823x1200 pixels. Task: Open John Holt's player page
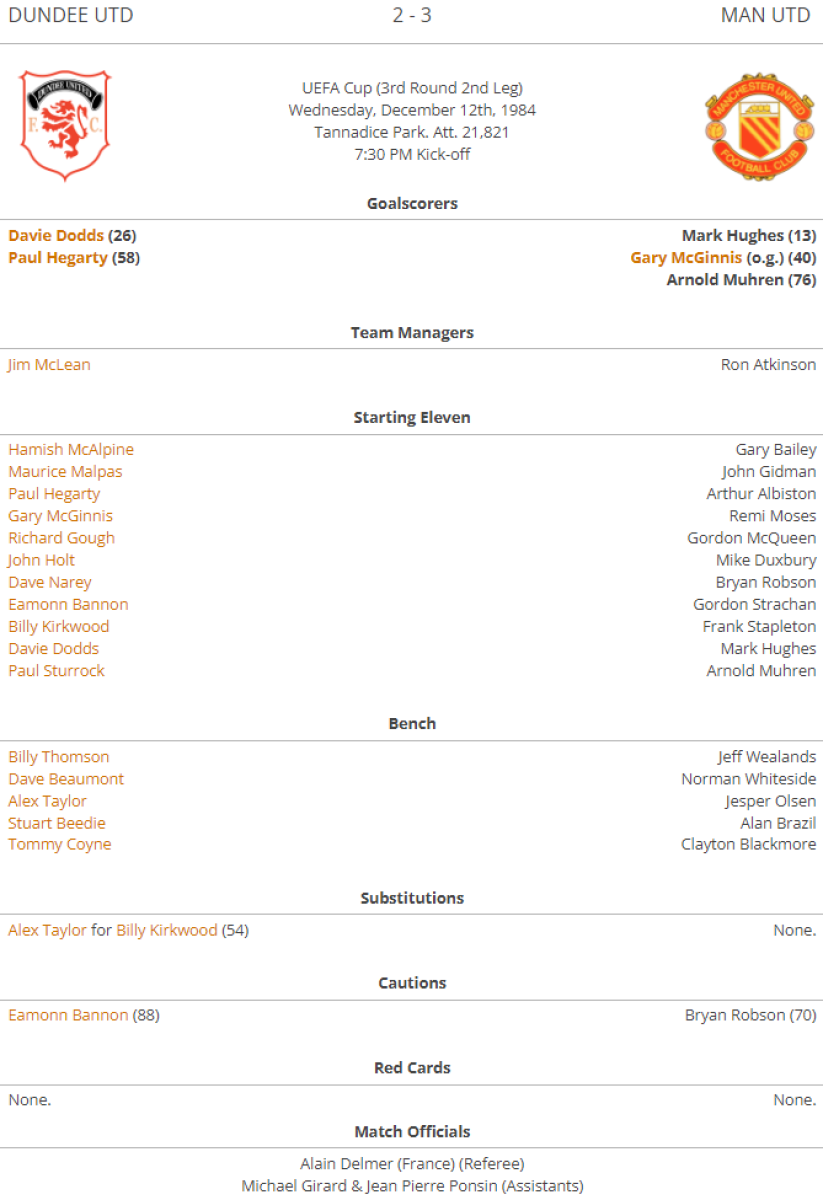pos(42,560)
